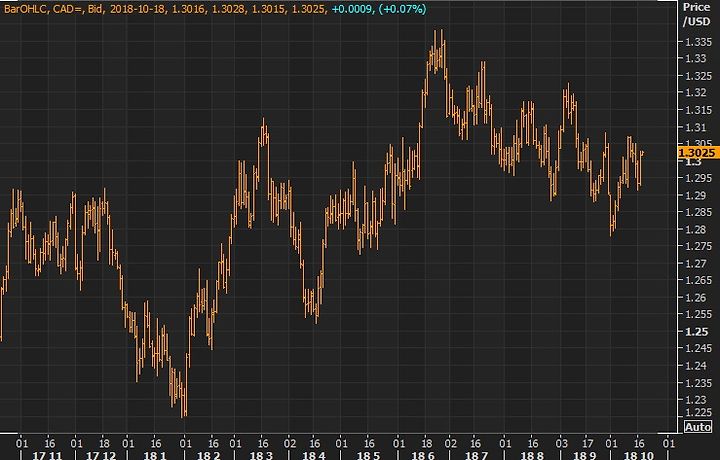Click the 18 3 month label
The height and width of the screenshot is (460, 720).
(261, 455)
